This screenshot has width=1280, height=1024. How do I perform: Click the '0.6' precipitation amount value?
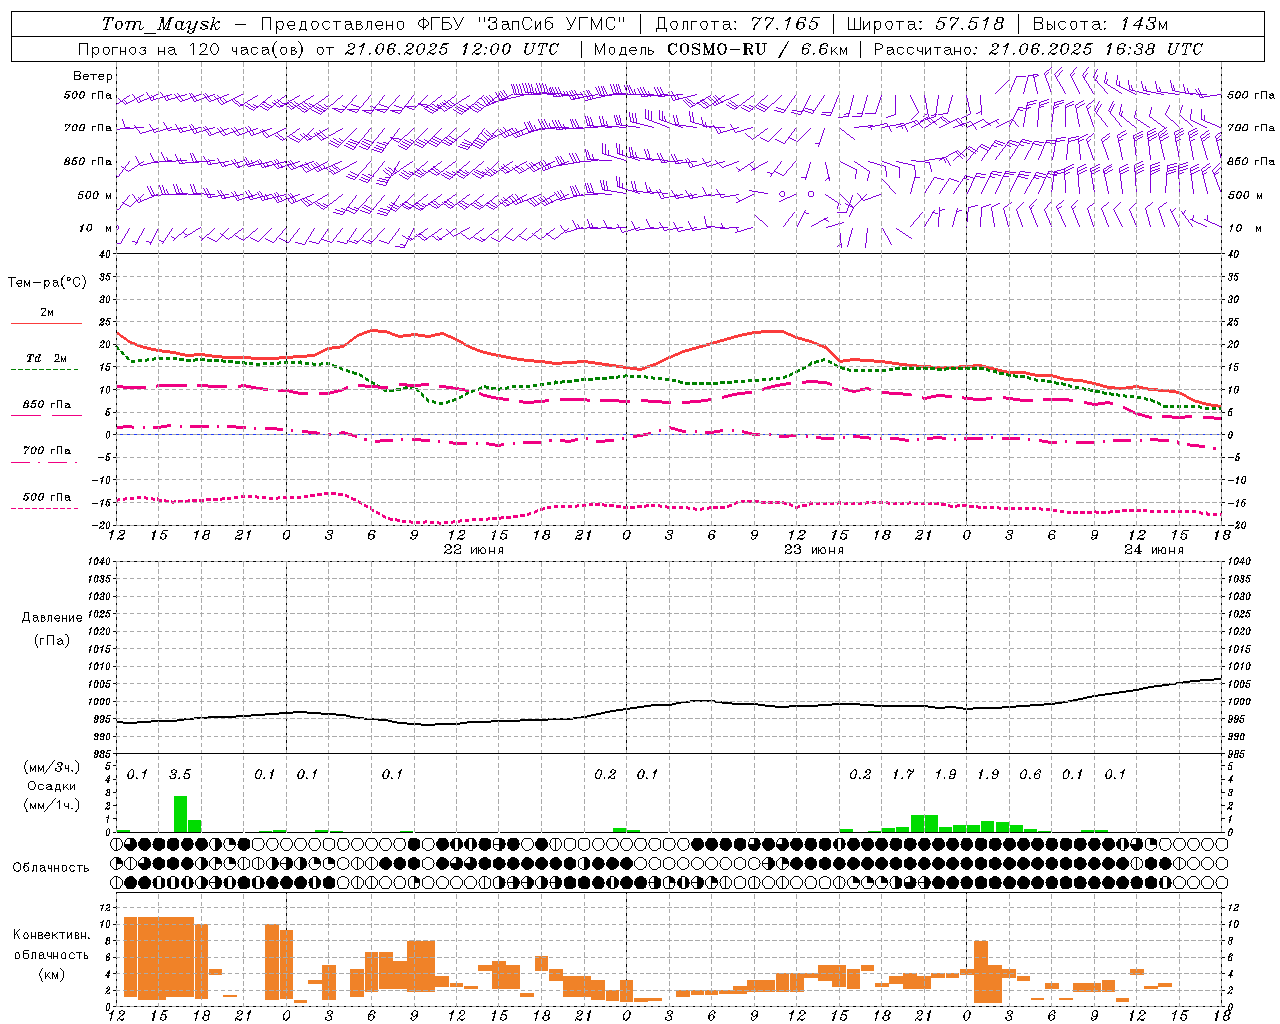[x=1030, y=774]
